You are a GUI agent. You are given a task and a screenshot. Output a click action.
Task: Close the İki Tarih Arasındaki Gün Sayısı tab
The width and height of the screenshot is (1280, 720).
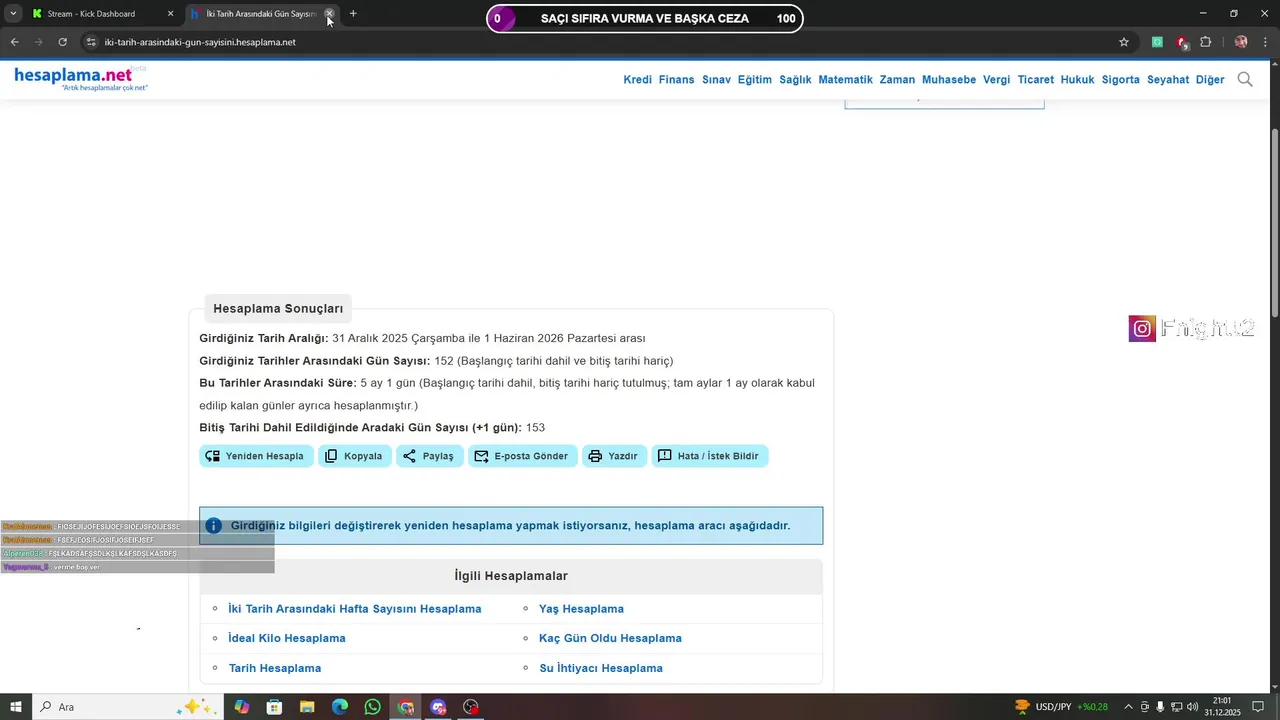click(x=329, y=14)
